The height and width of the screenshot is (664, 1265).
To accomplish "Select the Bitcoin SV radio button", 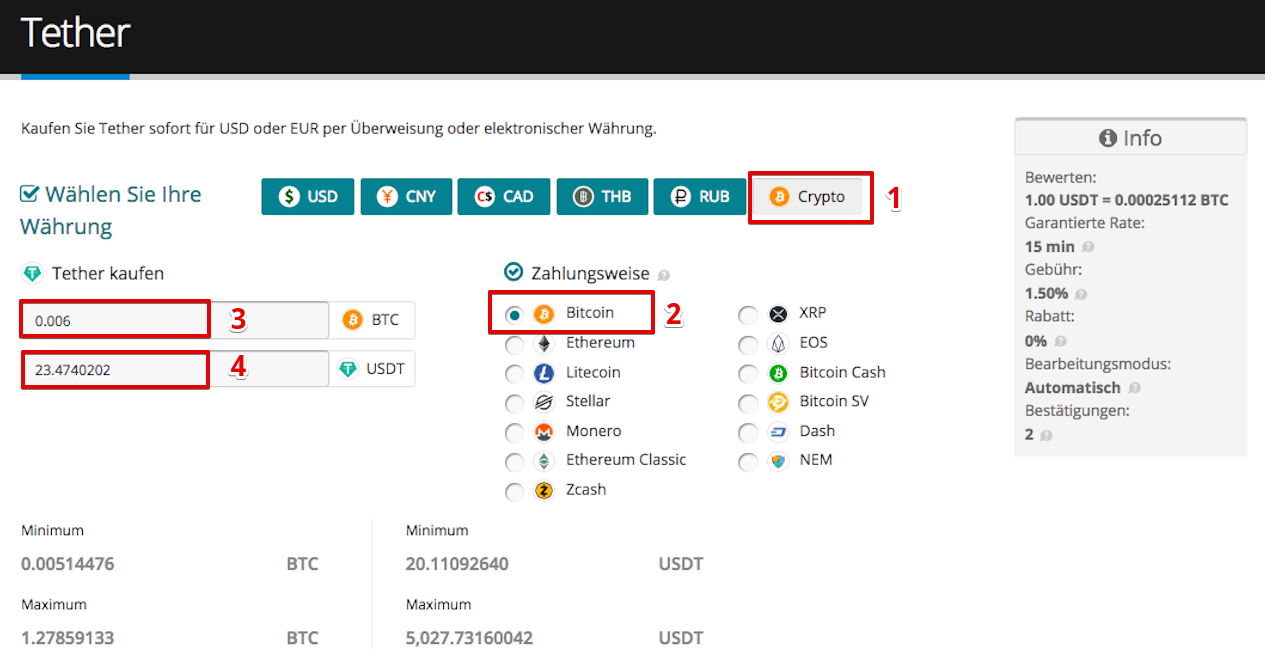I will pos(748,404).
